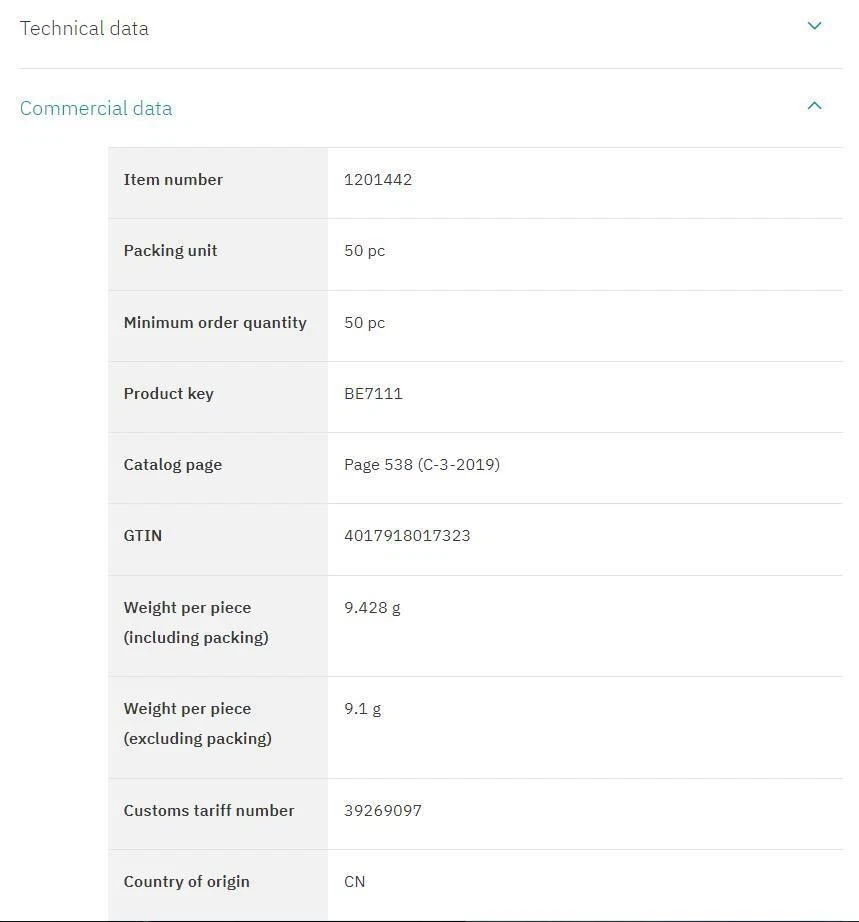Click the Customs tariff number label
This screenshot has width=859, height=922.
click(x=209, y=810)
